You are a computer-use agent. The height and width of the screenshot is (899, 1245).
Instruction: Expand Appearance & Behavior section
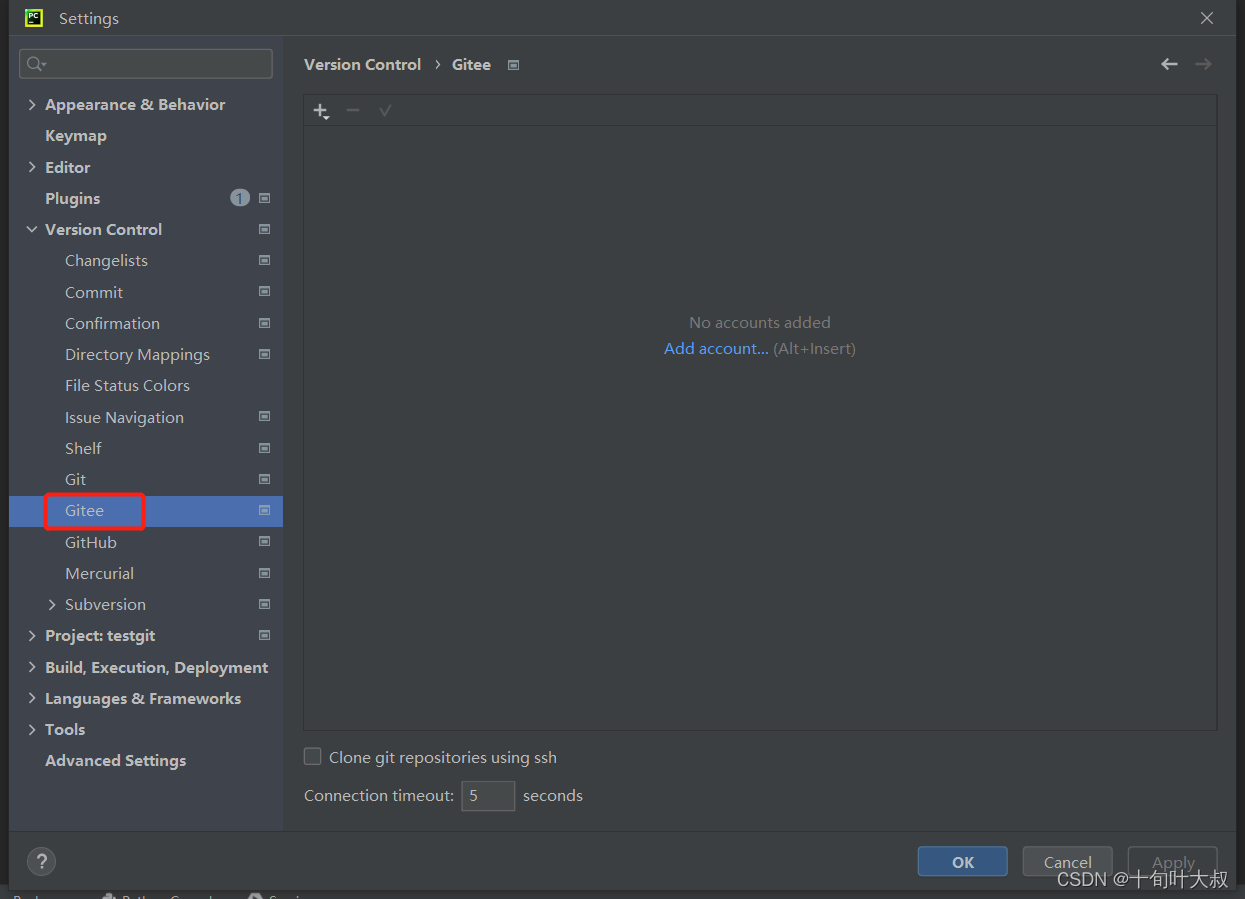tap(32, 104)
